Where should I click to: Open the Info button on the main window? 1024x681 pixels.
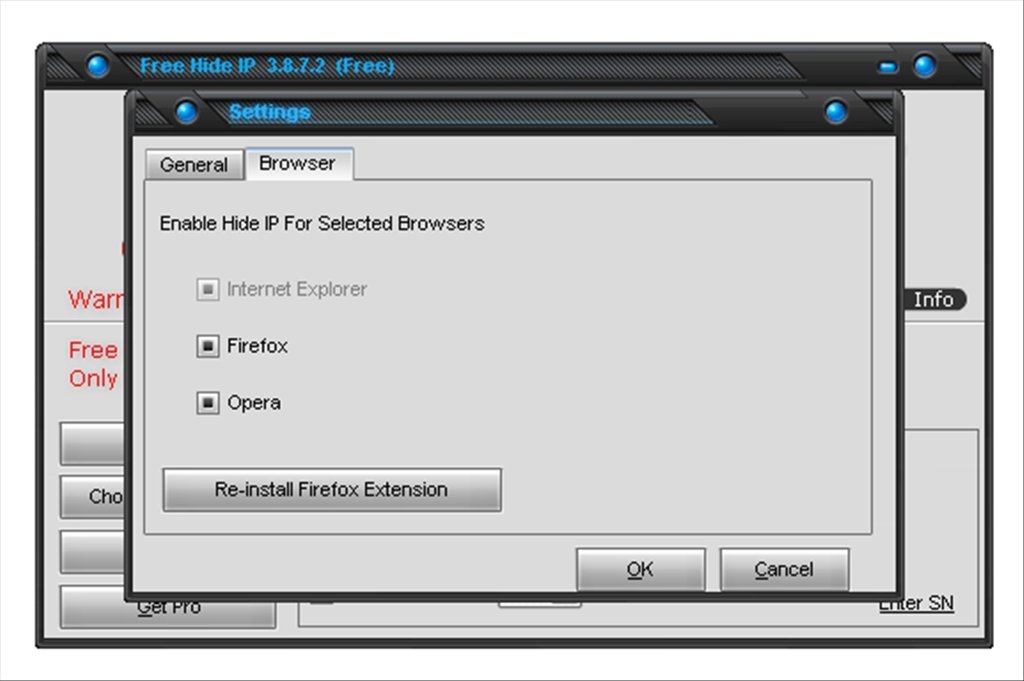pyautogui.click(x=934, y=299)
